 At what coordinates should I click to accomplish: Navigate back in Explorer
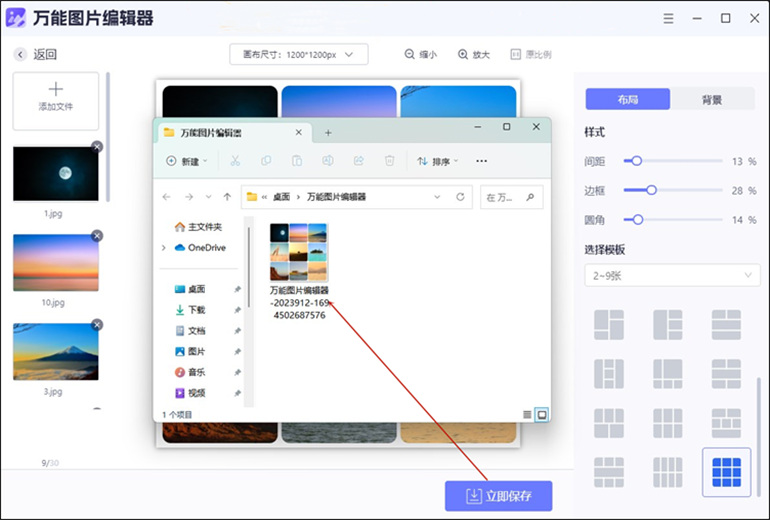(x=166, y=197)
